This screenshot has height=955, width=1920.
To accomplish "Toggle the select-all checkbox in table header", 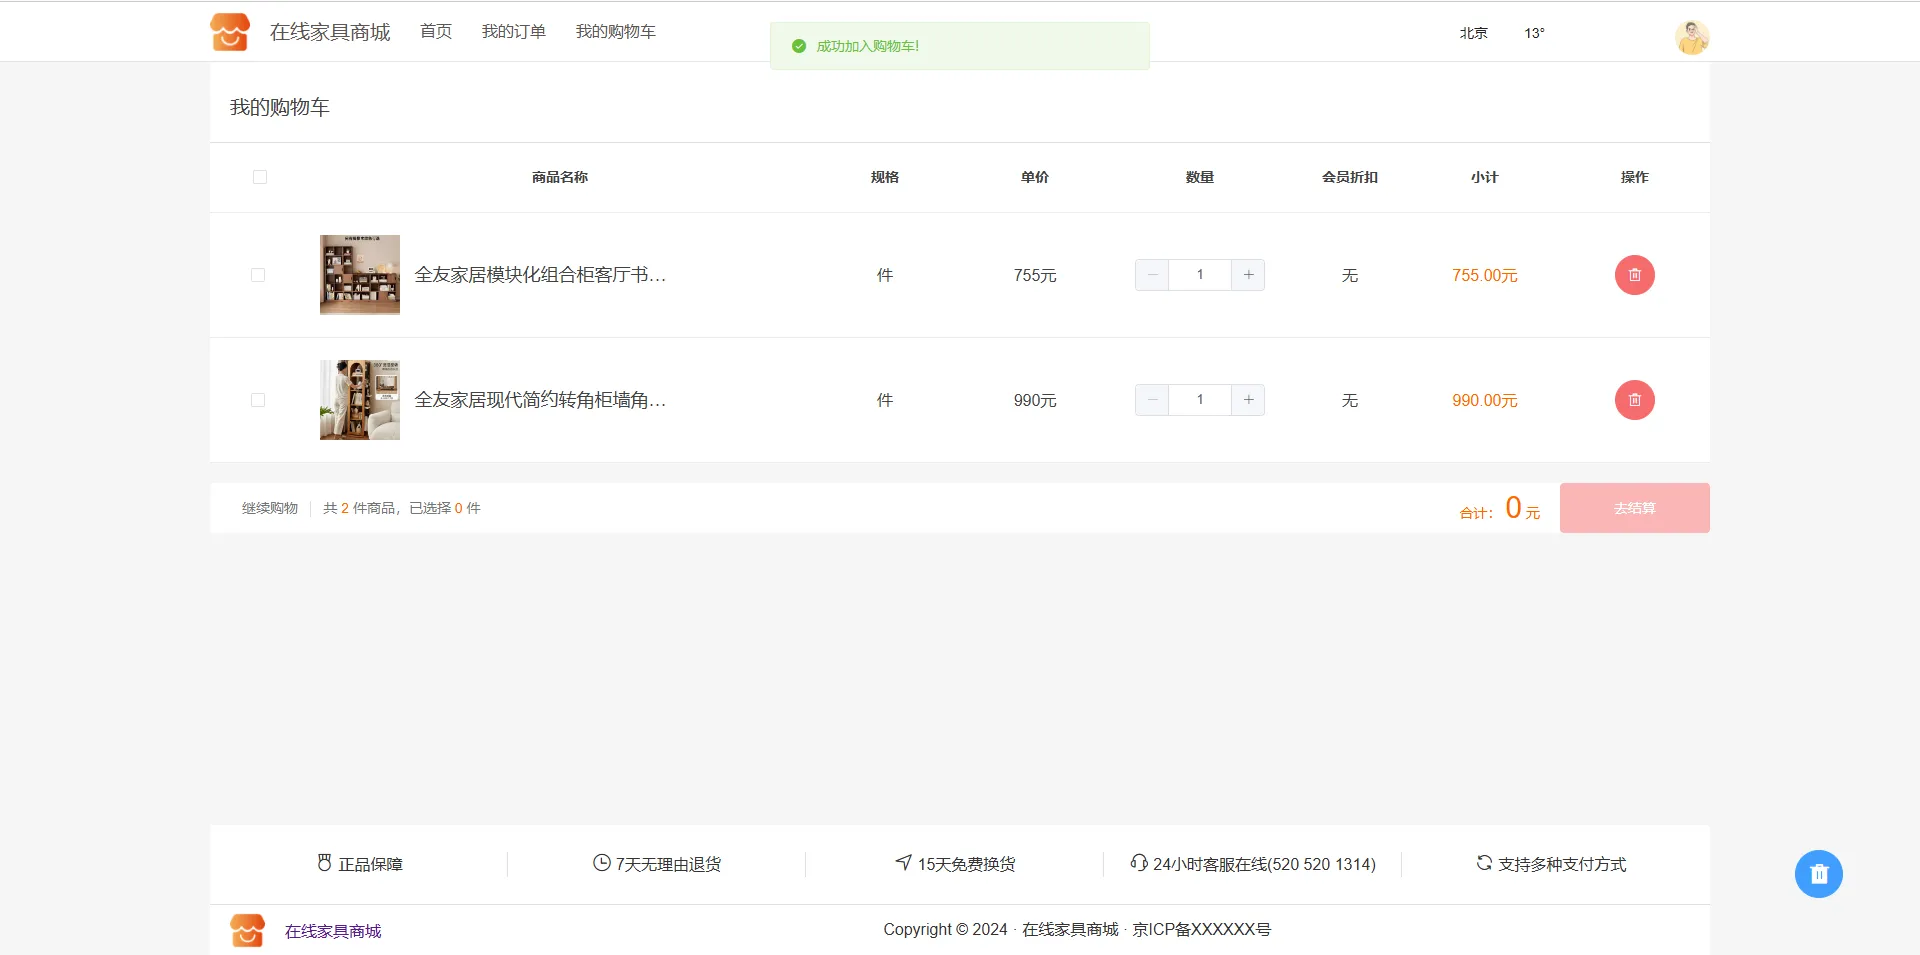I will click(260, 177).
